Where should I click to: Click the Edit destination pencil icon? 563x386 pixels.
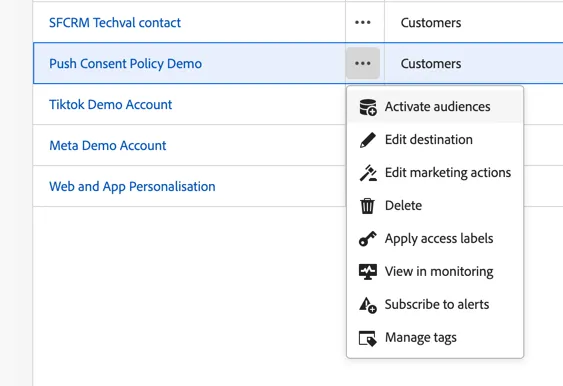click(368, 140)
